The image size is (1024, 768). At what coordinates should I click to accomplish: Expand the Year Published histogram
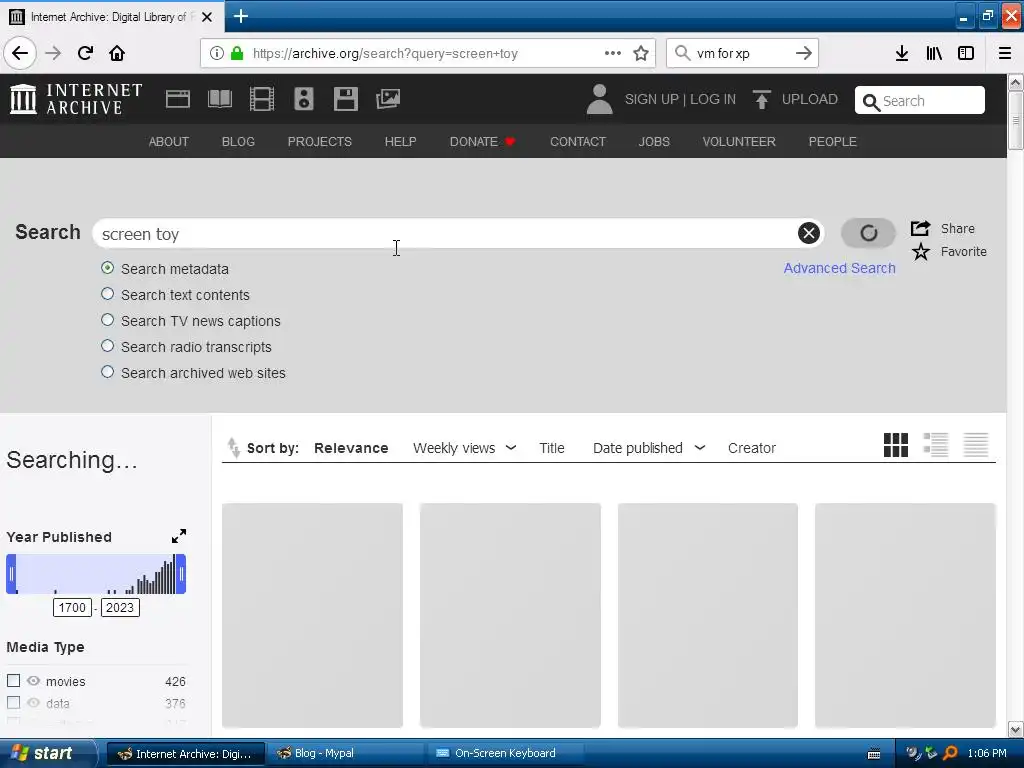click(179, 536)
